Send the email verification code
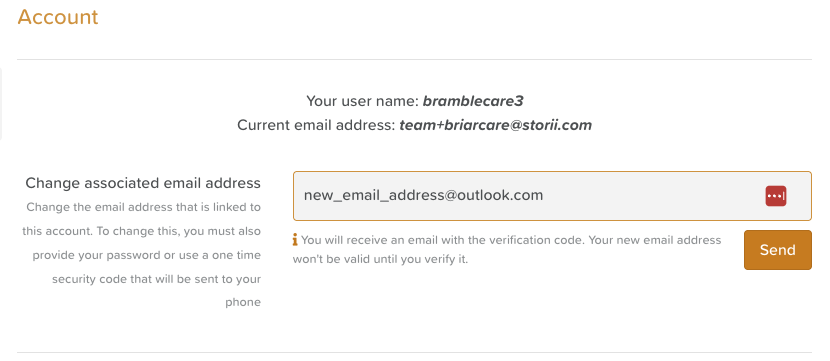This screenshot has width=830, height=361. [x=778, y=250]
